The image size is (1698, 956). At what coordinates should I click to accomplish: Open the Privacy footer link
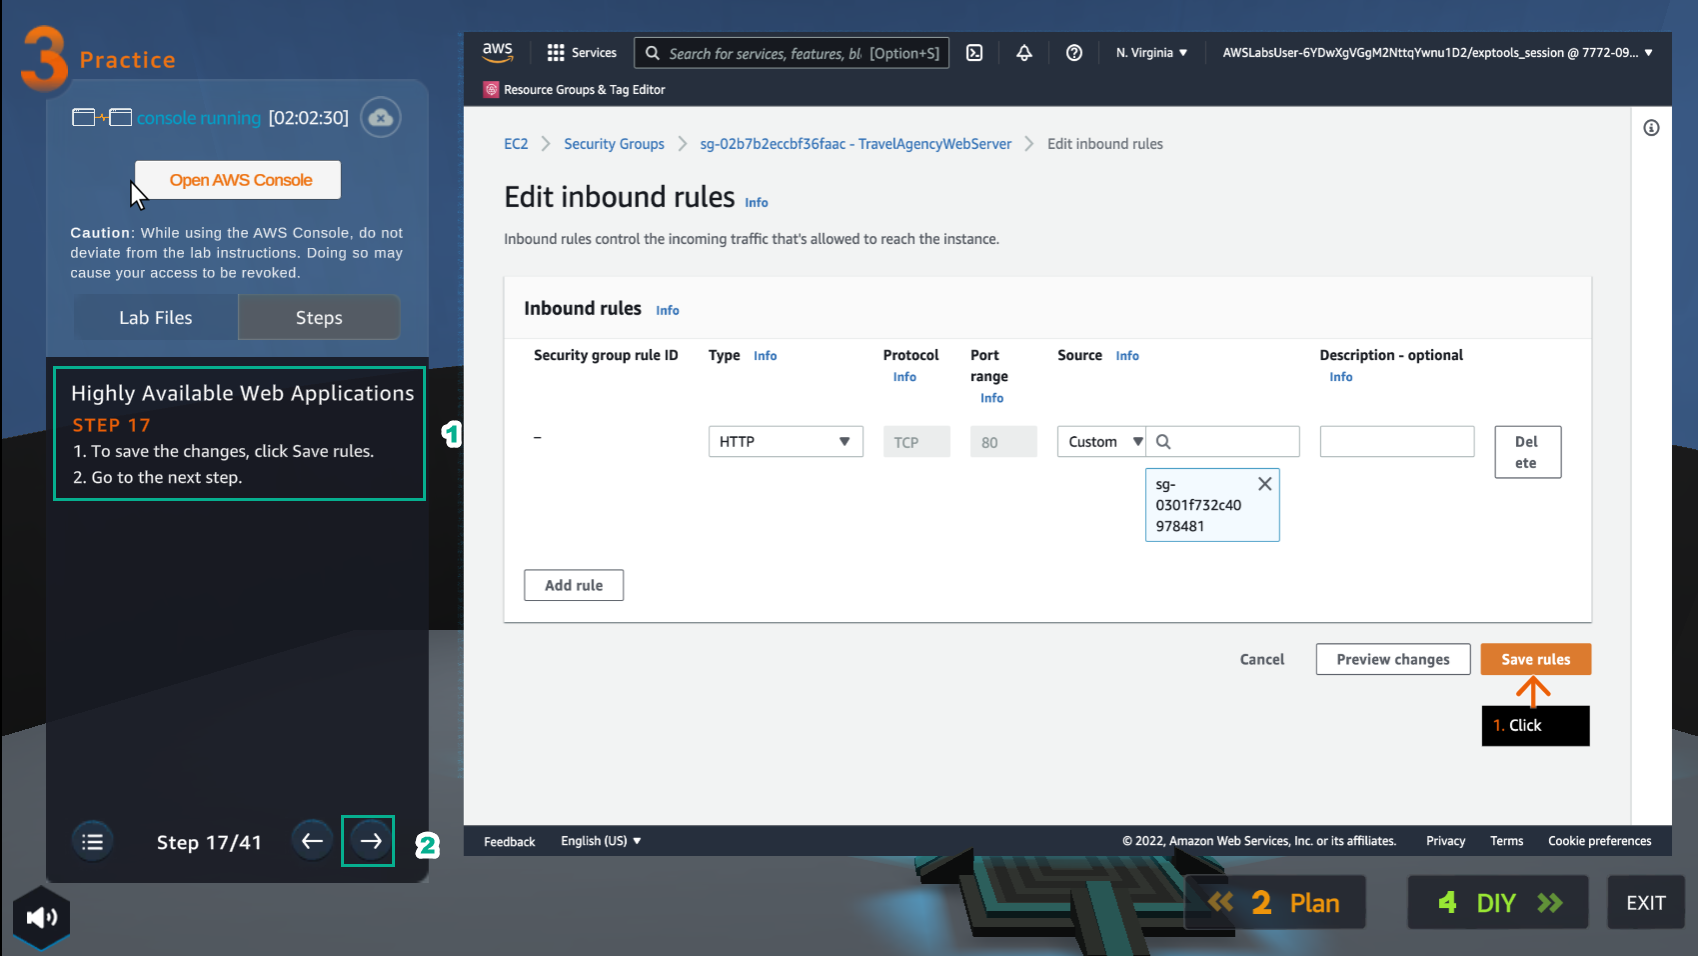coord(1445,841)
